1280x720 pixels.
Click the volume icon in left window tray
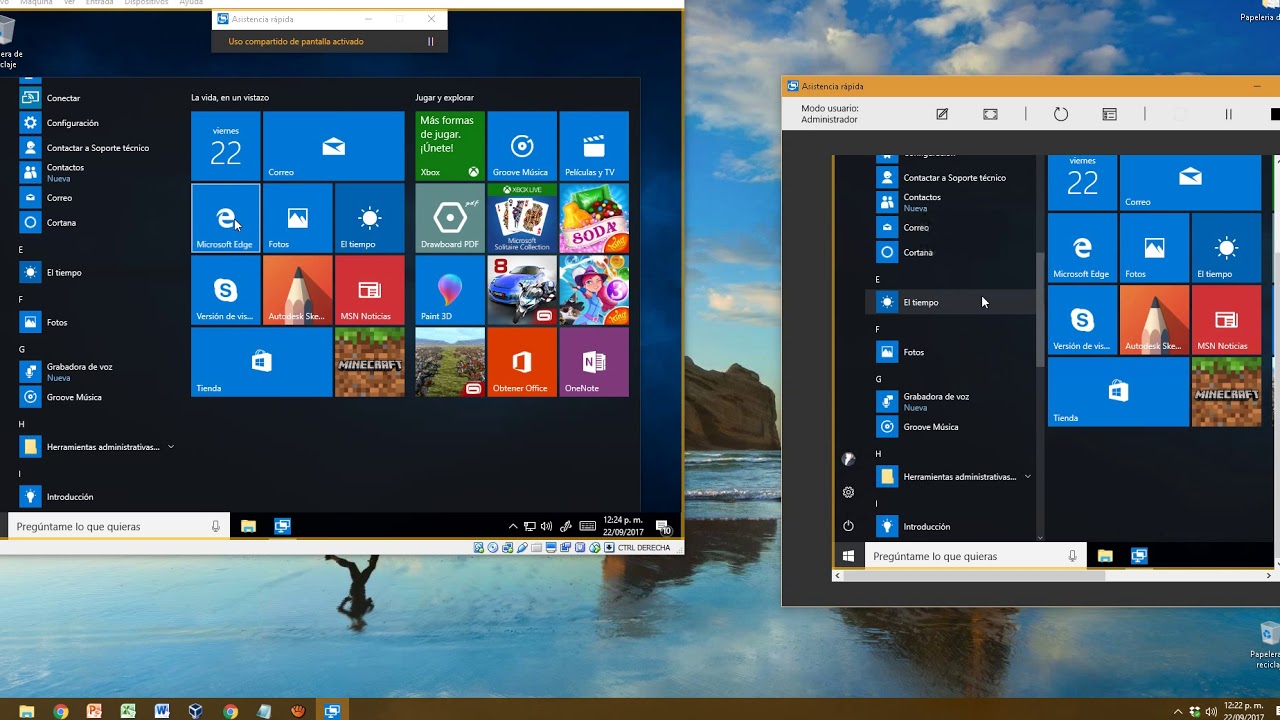[x=546, y=526]
